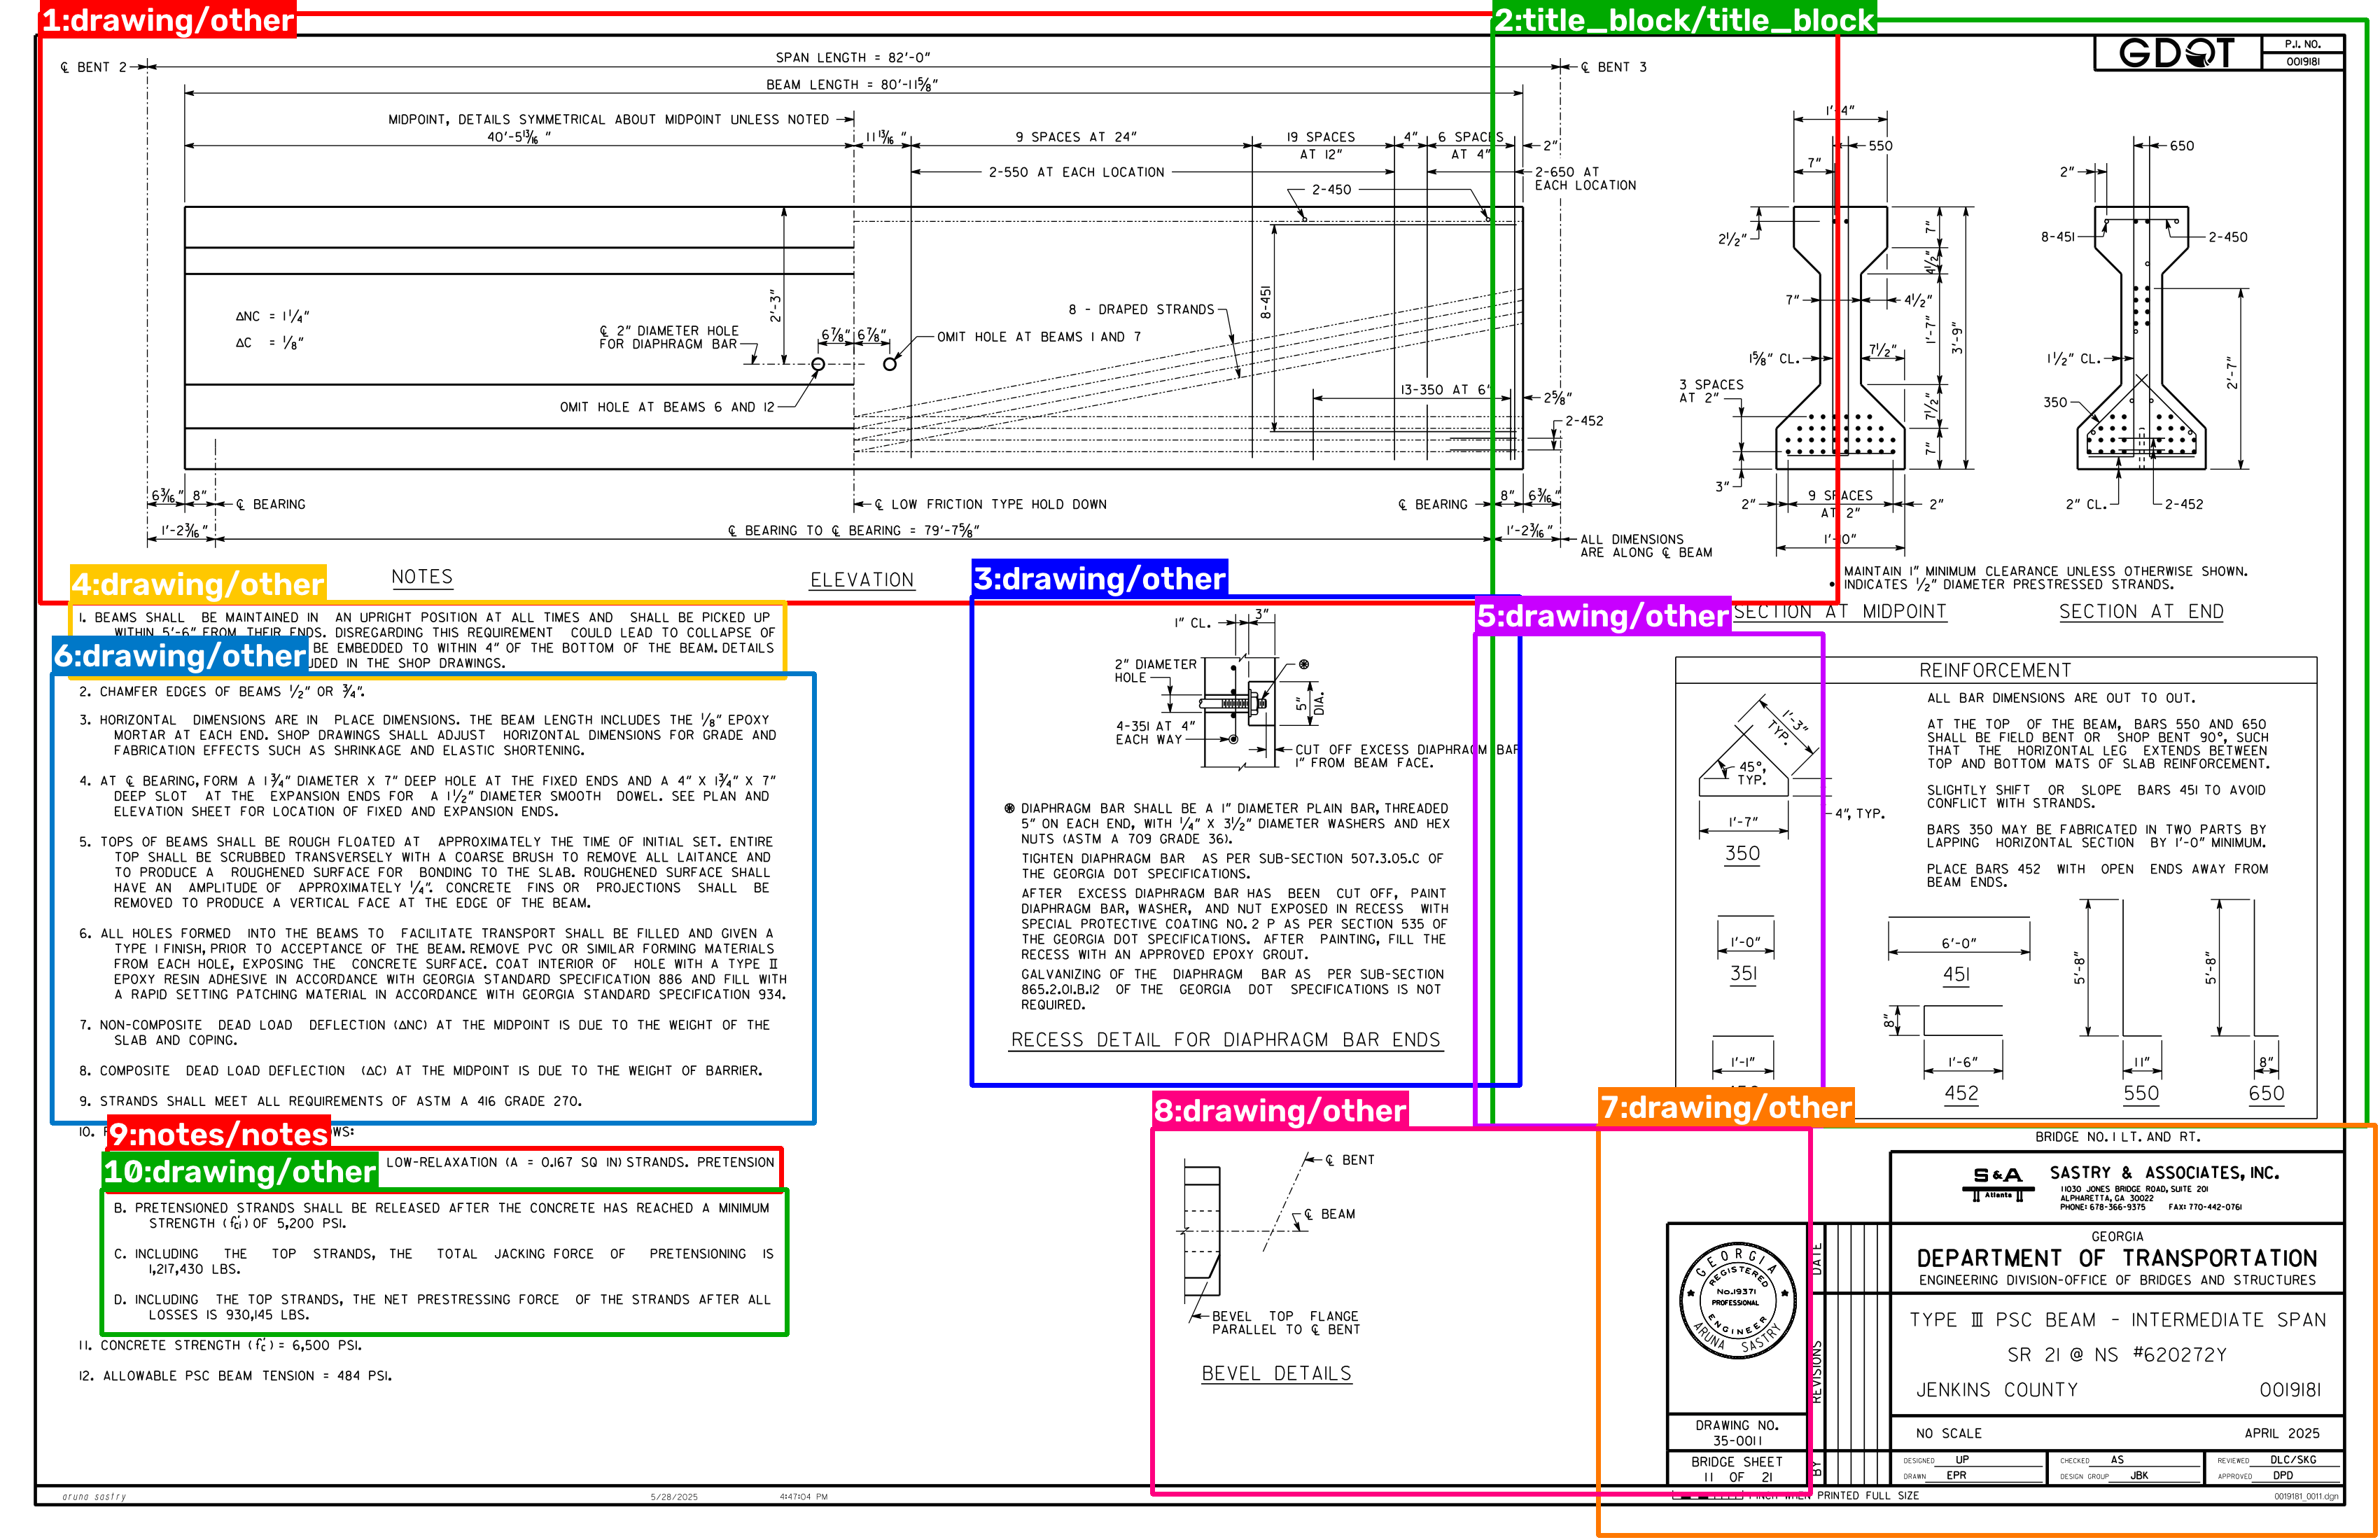The image size is (2380, 1540).
Task: Click the "2-550 AT EACH LOCATION" callout
Action: (1076, 172)
